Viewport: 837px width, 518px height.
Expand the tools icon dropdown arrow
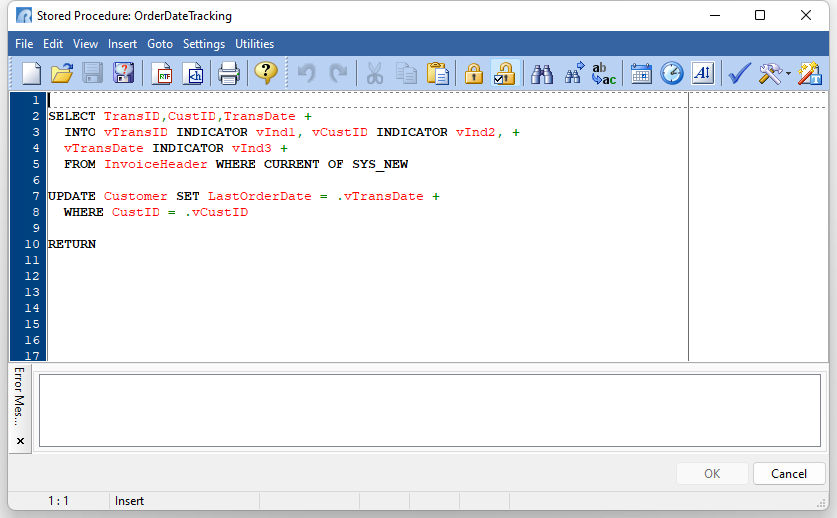click(x=788, y=74)
